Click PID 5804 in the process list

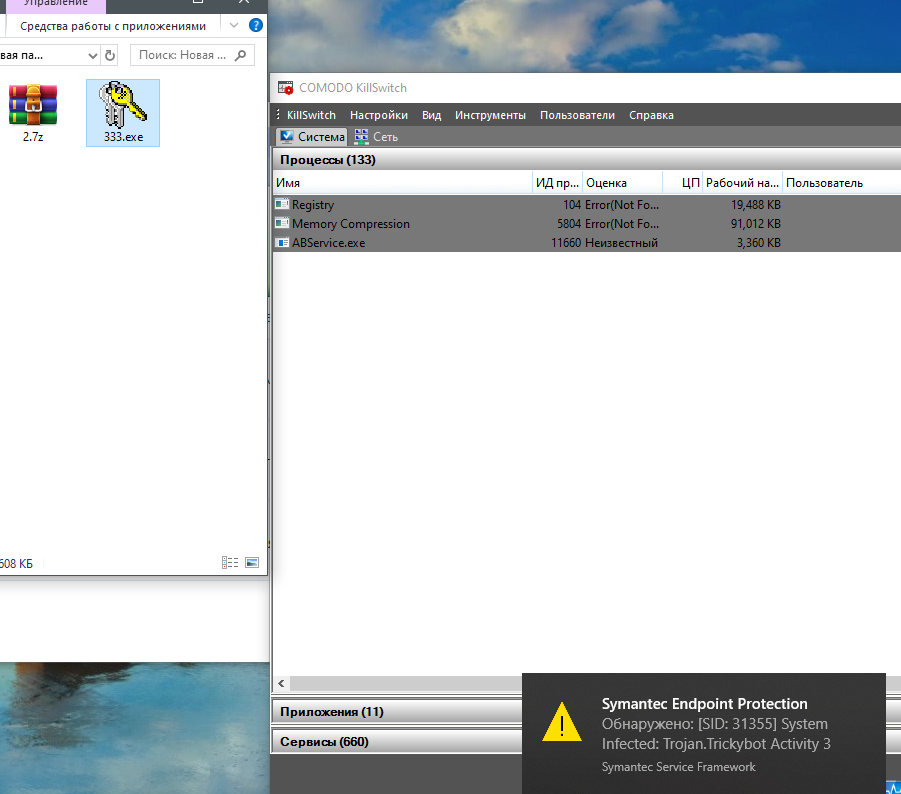click(569, 223)
